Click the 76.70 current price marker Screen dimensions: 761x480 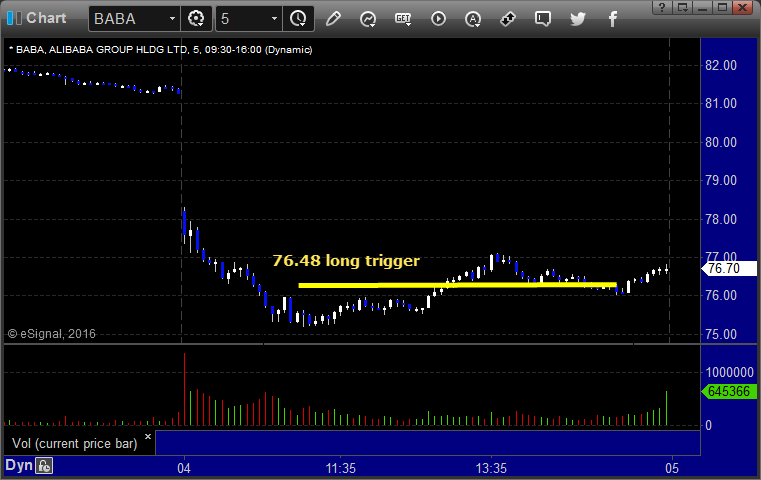[x=729, y=268]
